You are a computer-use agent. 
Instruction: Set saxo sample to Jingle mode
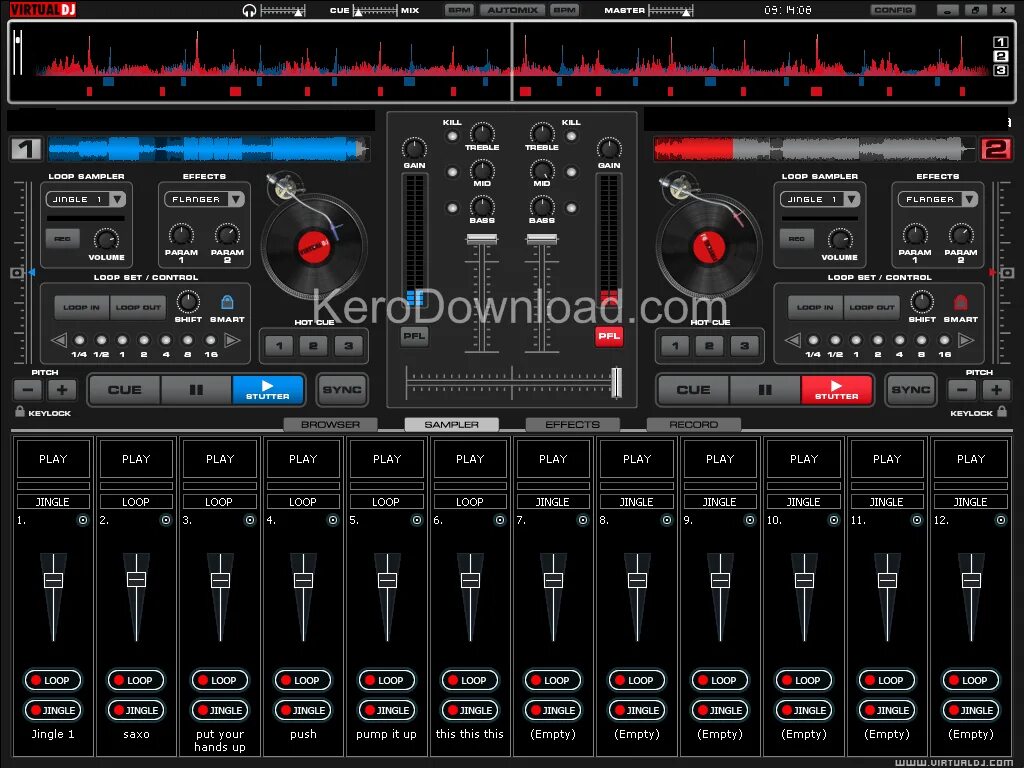click(x=136, y=710)
